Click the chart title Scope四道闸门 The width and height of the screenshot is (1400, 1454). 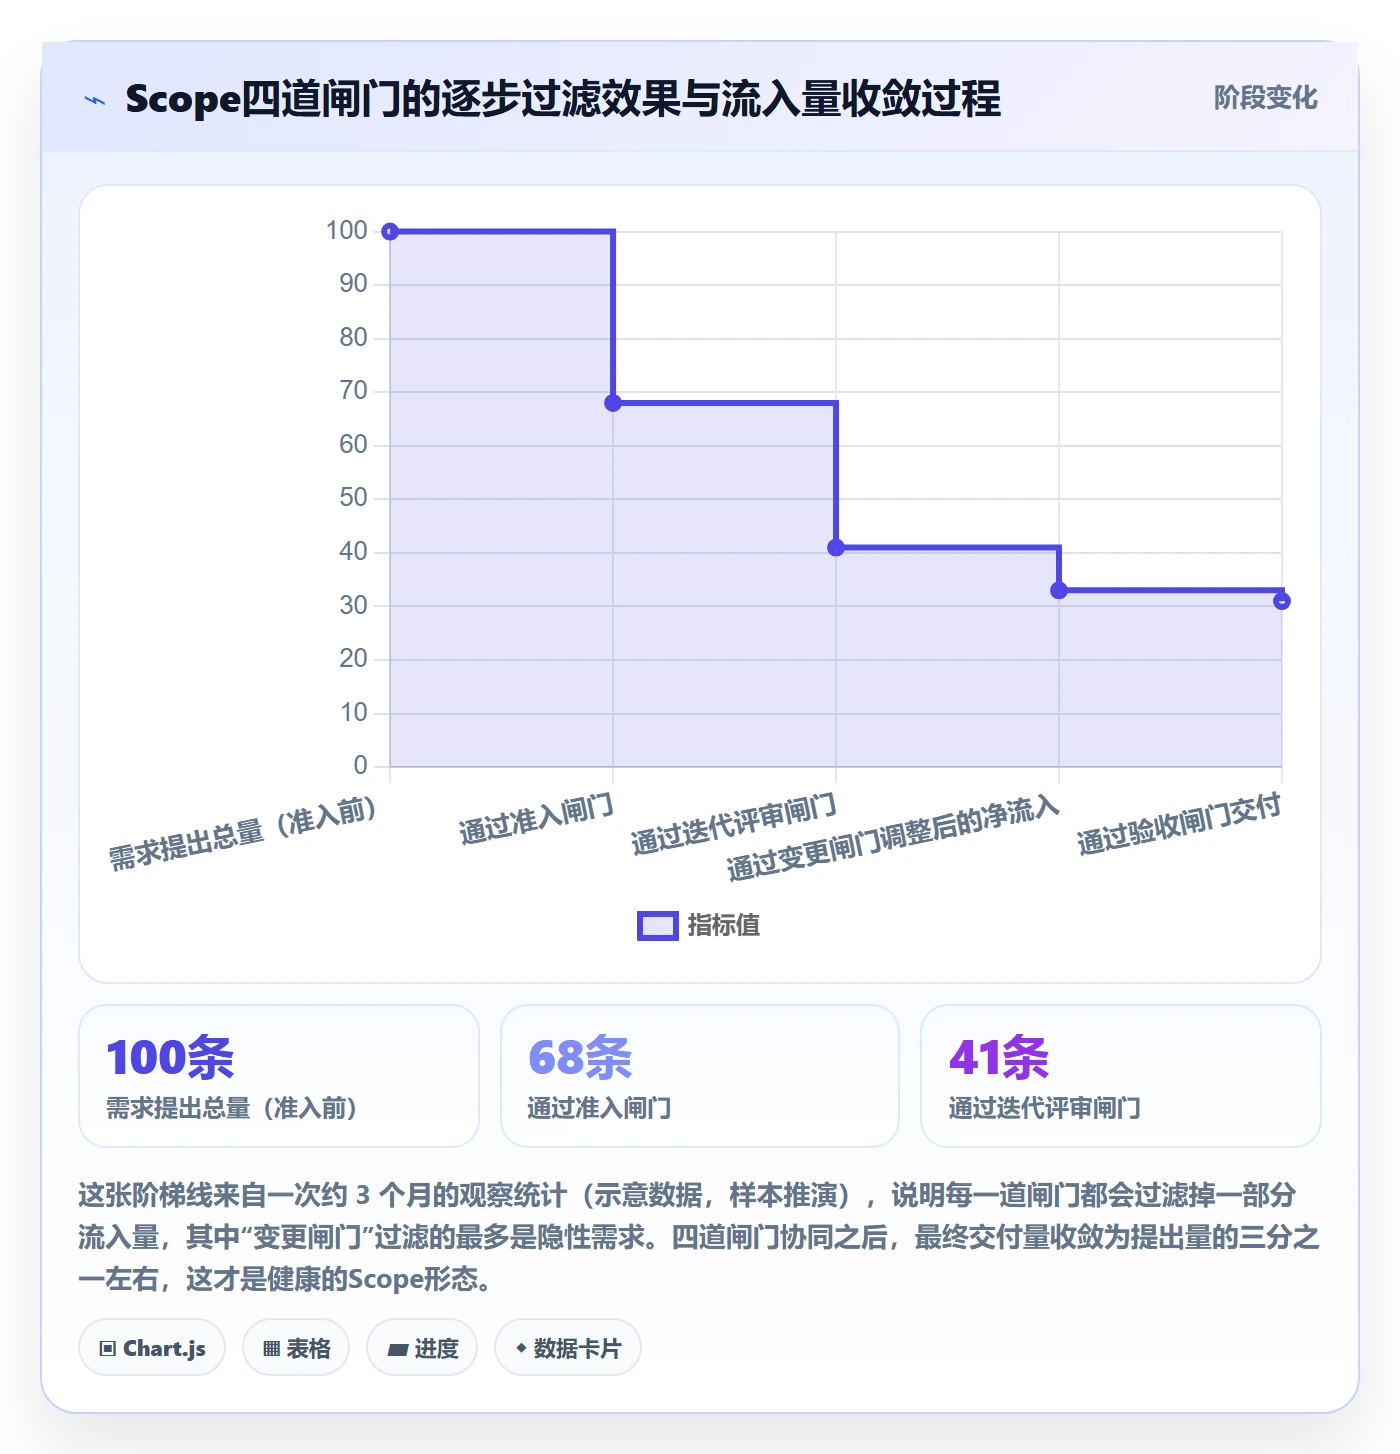coord(563,99)
